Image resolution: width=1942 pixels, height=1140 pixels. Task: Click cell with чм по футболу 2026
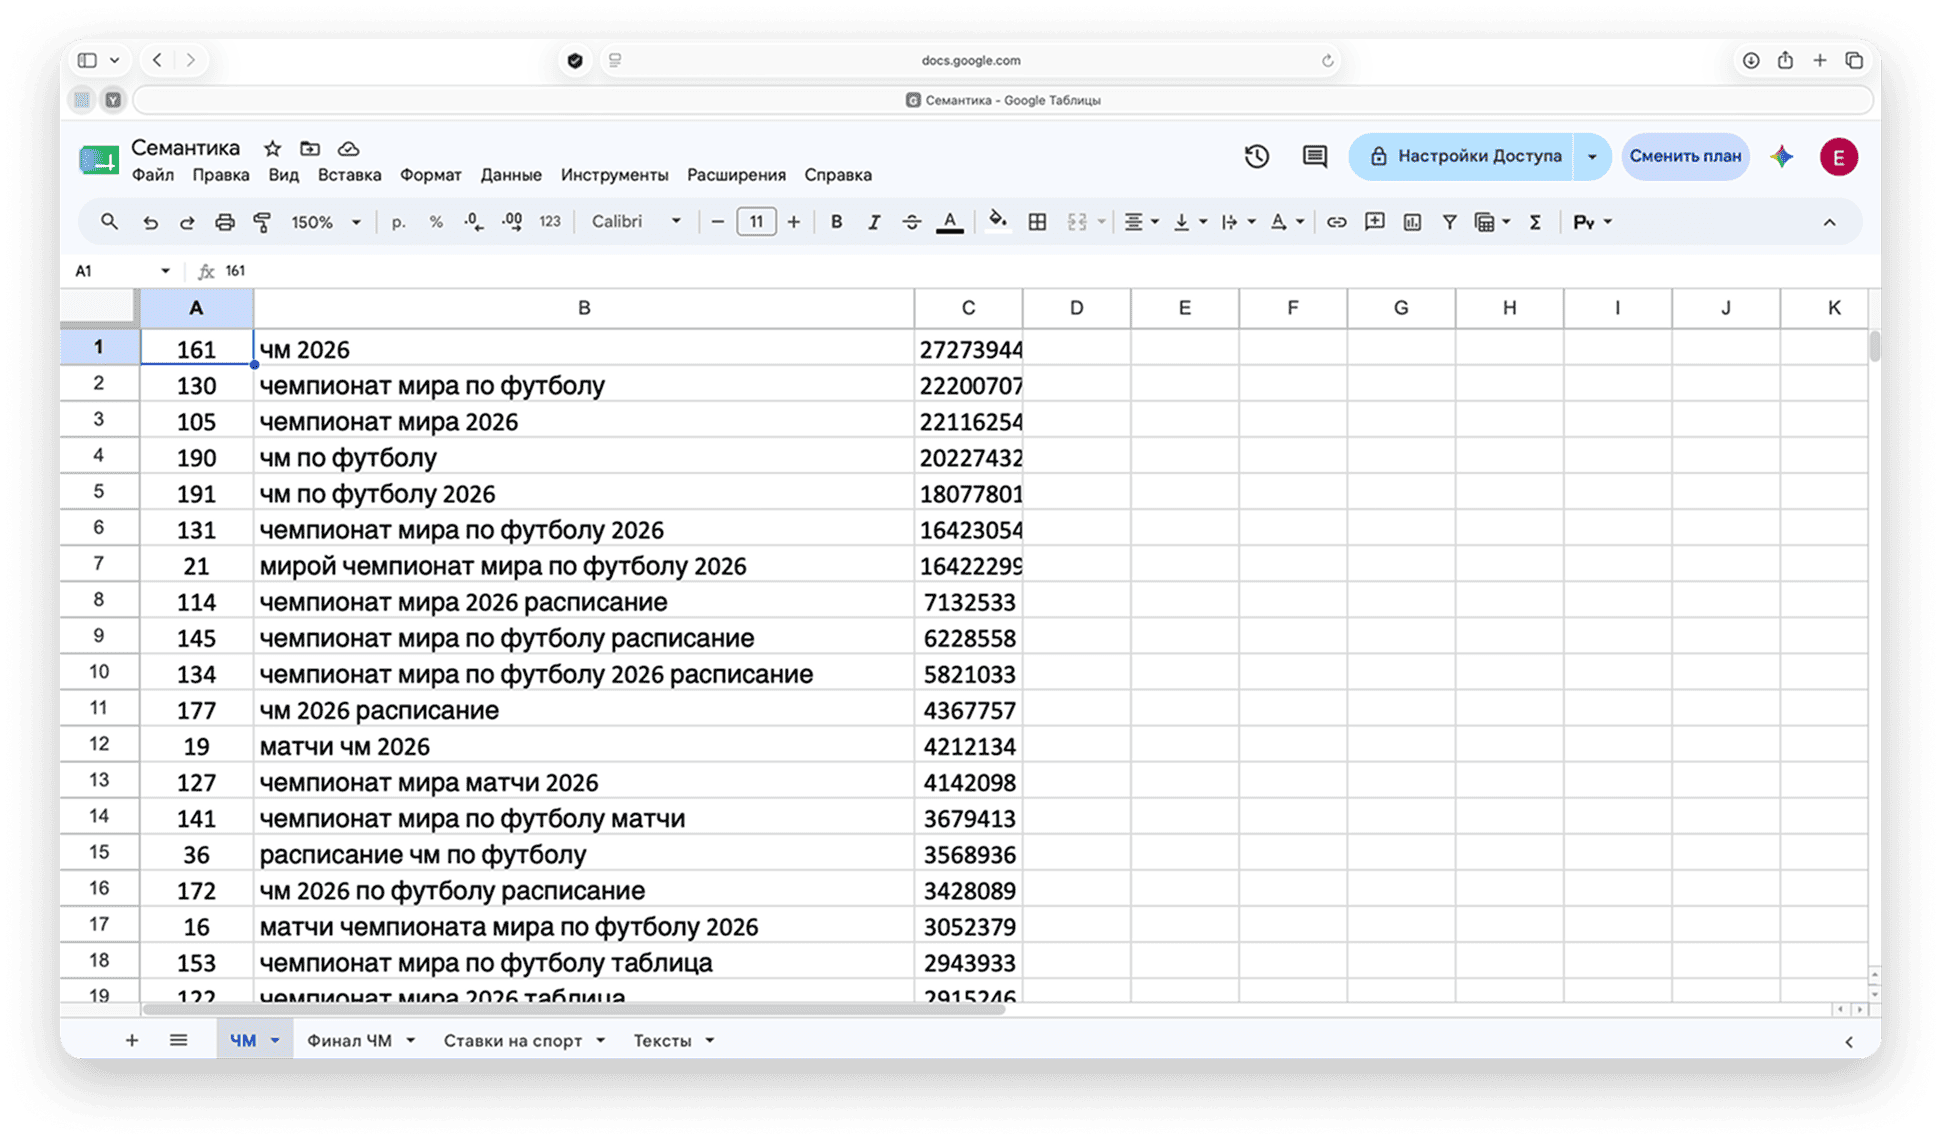point(584,494)
